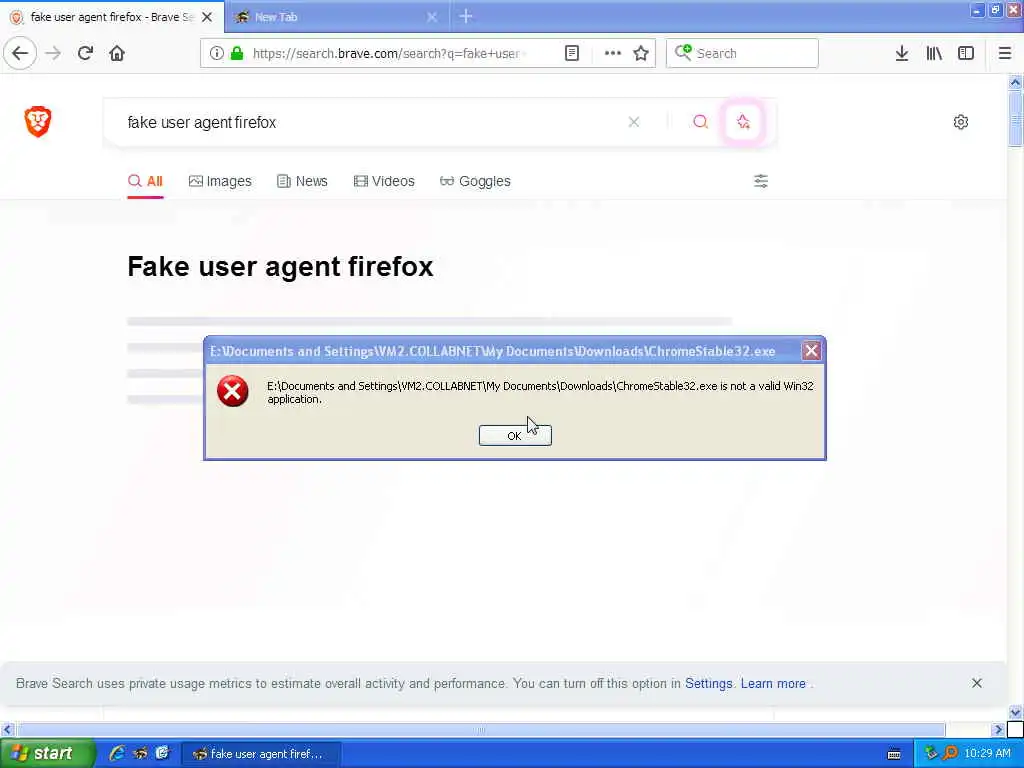Select the All results tab

(x=145, y=181)
